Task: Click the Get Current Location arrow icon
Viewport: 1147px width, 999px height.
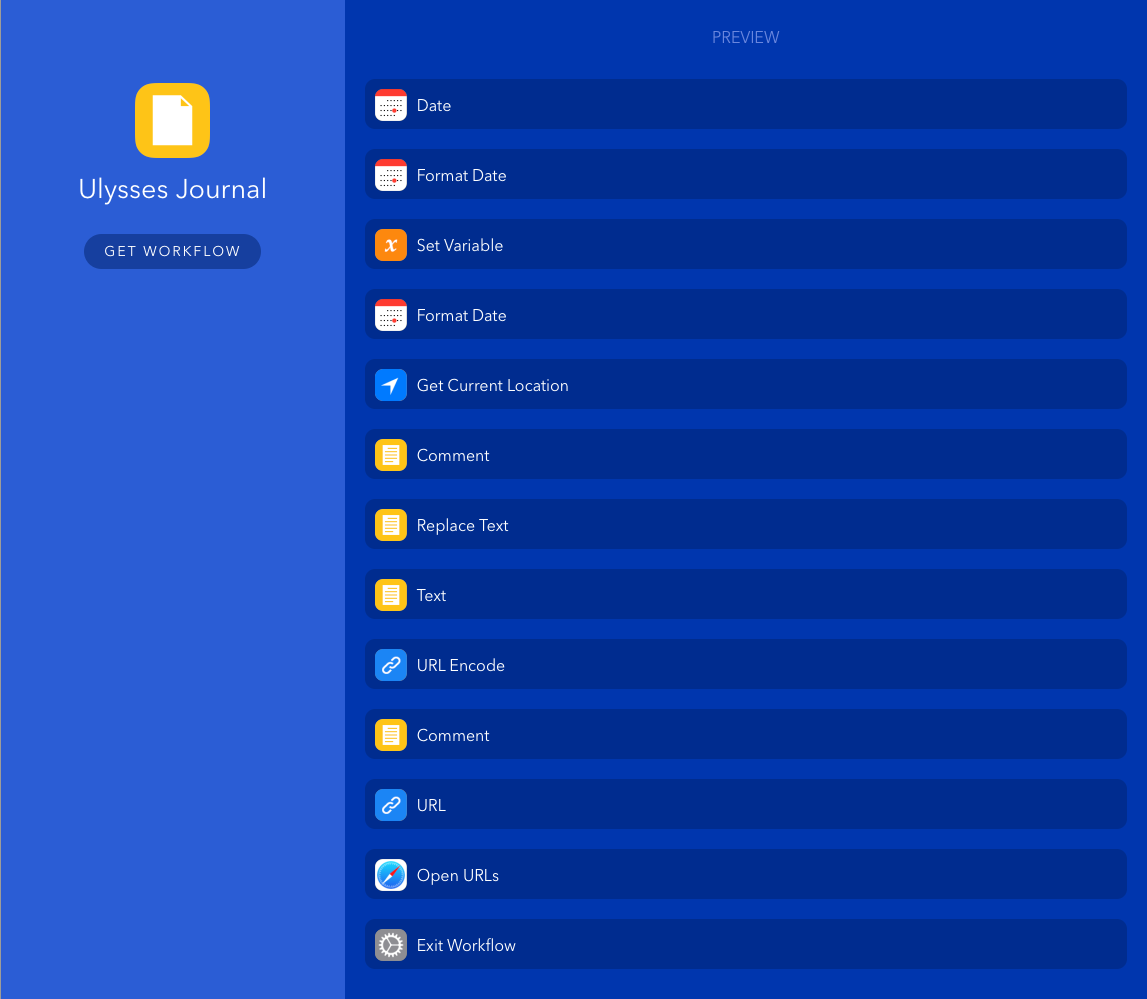Action: click(x=391, y=384)
